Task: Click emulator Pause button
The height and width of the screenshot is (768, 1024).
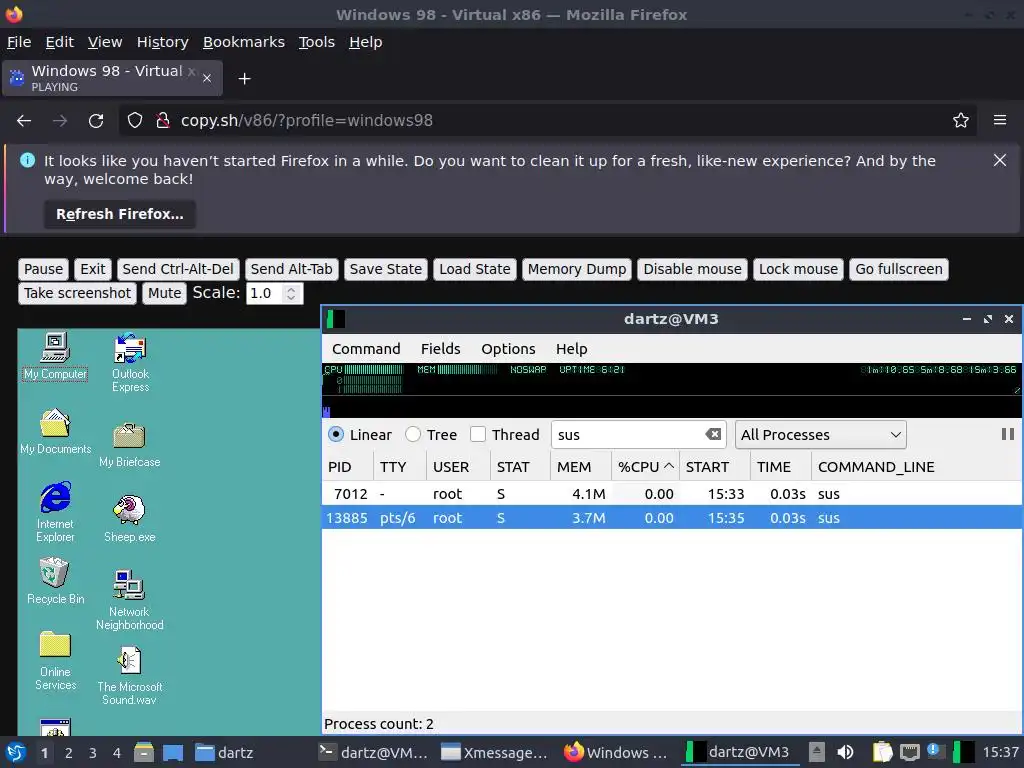Action: (43, 269)
